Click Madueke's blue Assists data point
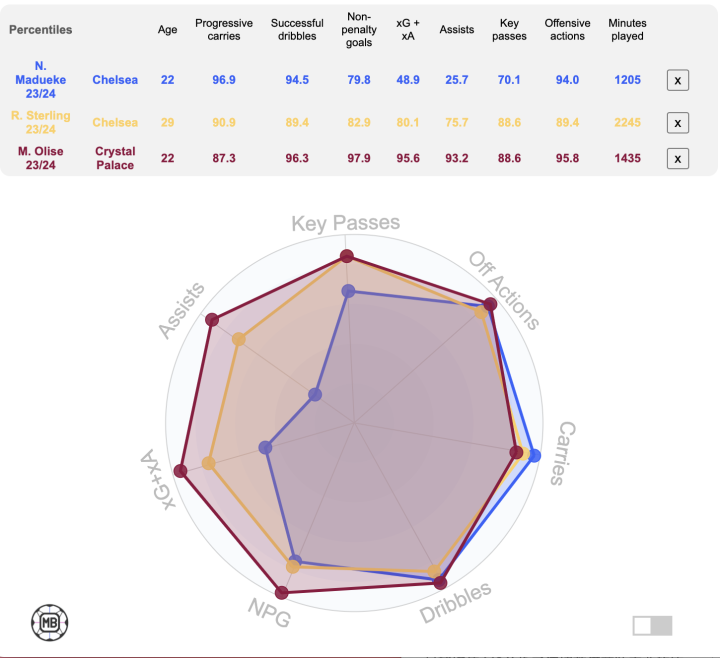This screenshot has height=658, width=720. [315, 394]
